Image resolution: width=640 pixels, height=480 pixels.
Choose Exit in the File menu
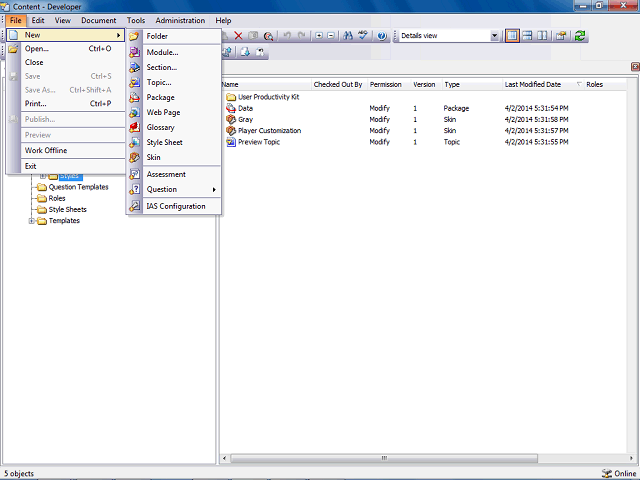pyautogui.click(x=65, y=166)
